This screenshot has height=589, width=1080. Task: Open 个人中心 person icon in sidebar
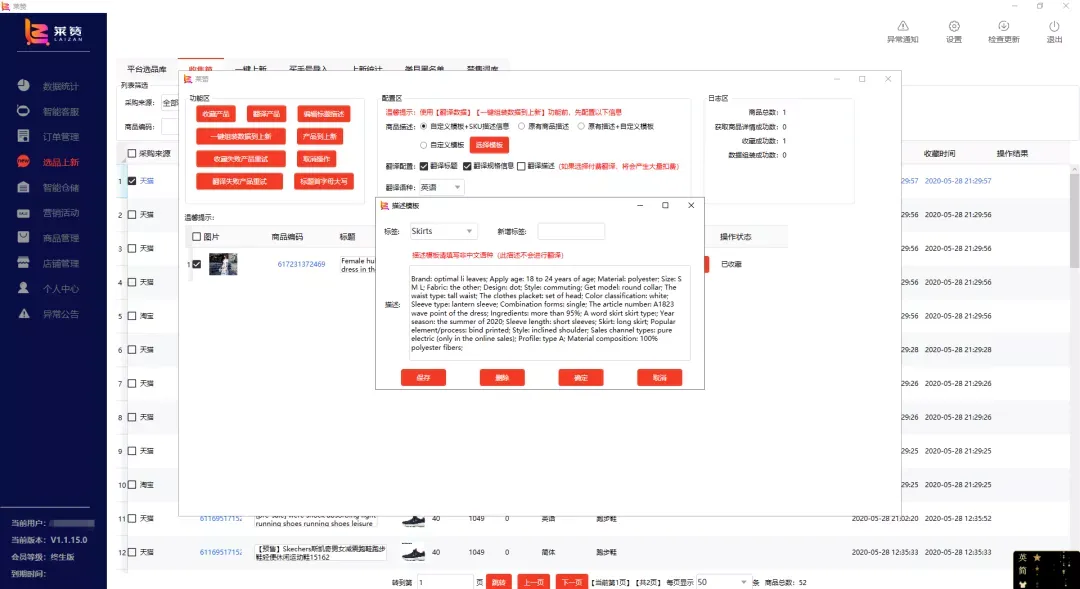tap(23, 288)
